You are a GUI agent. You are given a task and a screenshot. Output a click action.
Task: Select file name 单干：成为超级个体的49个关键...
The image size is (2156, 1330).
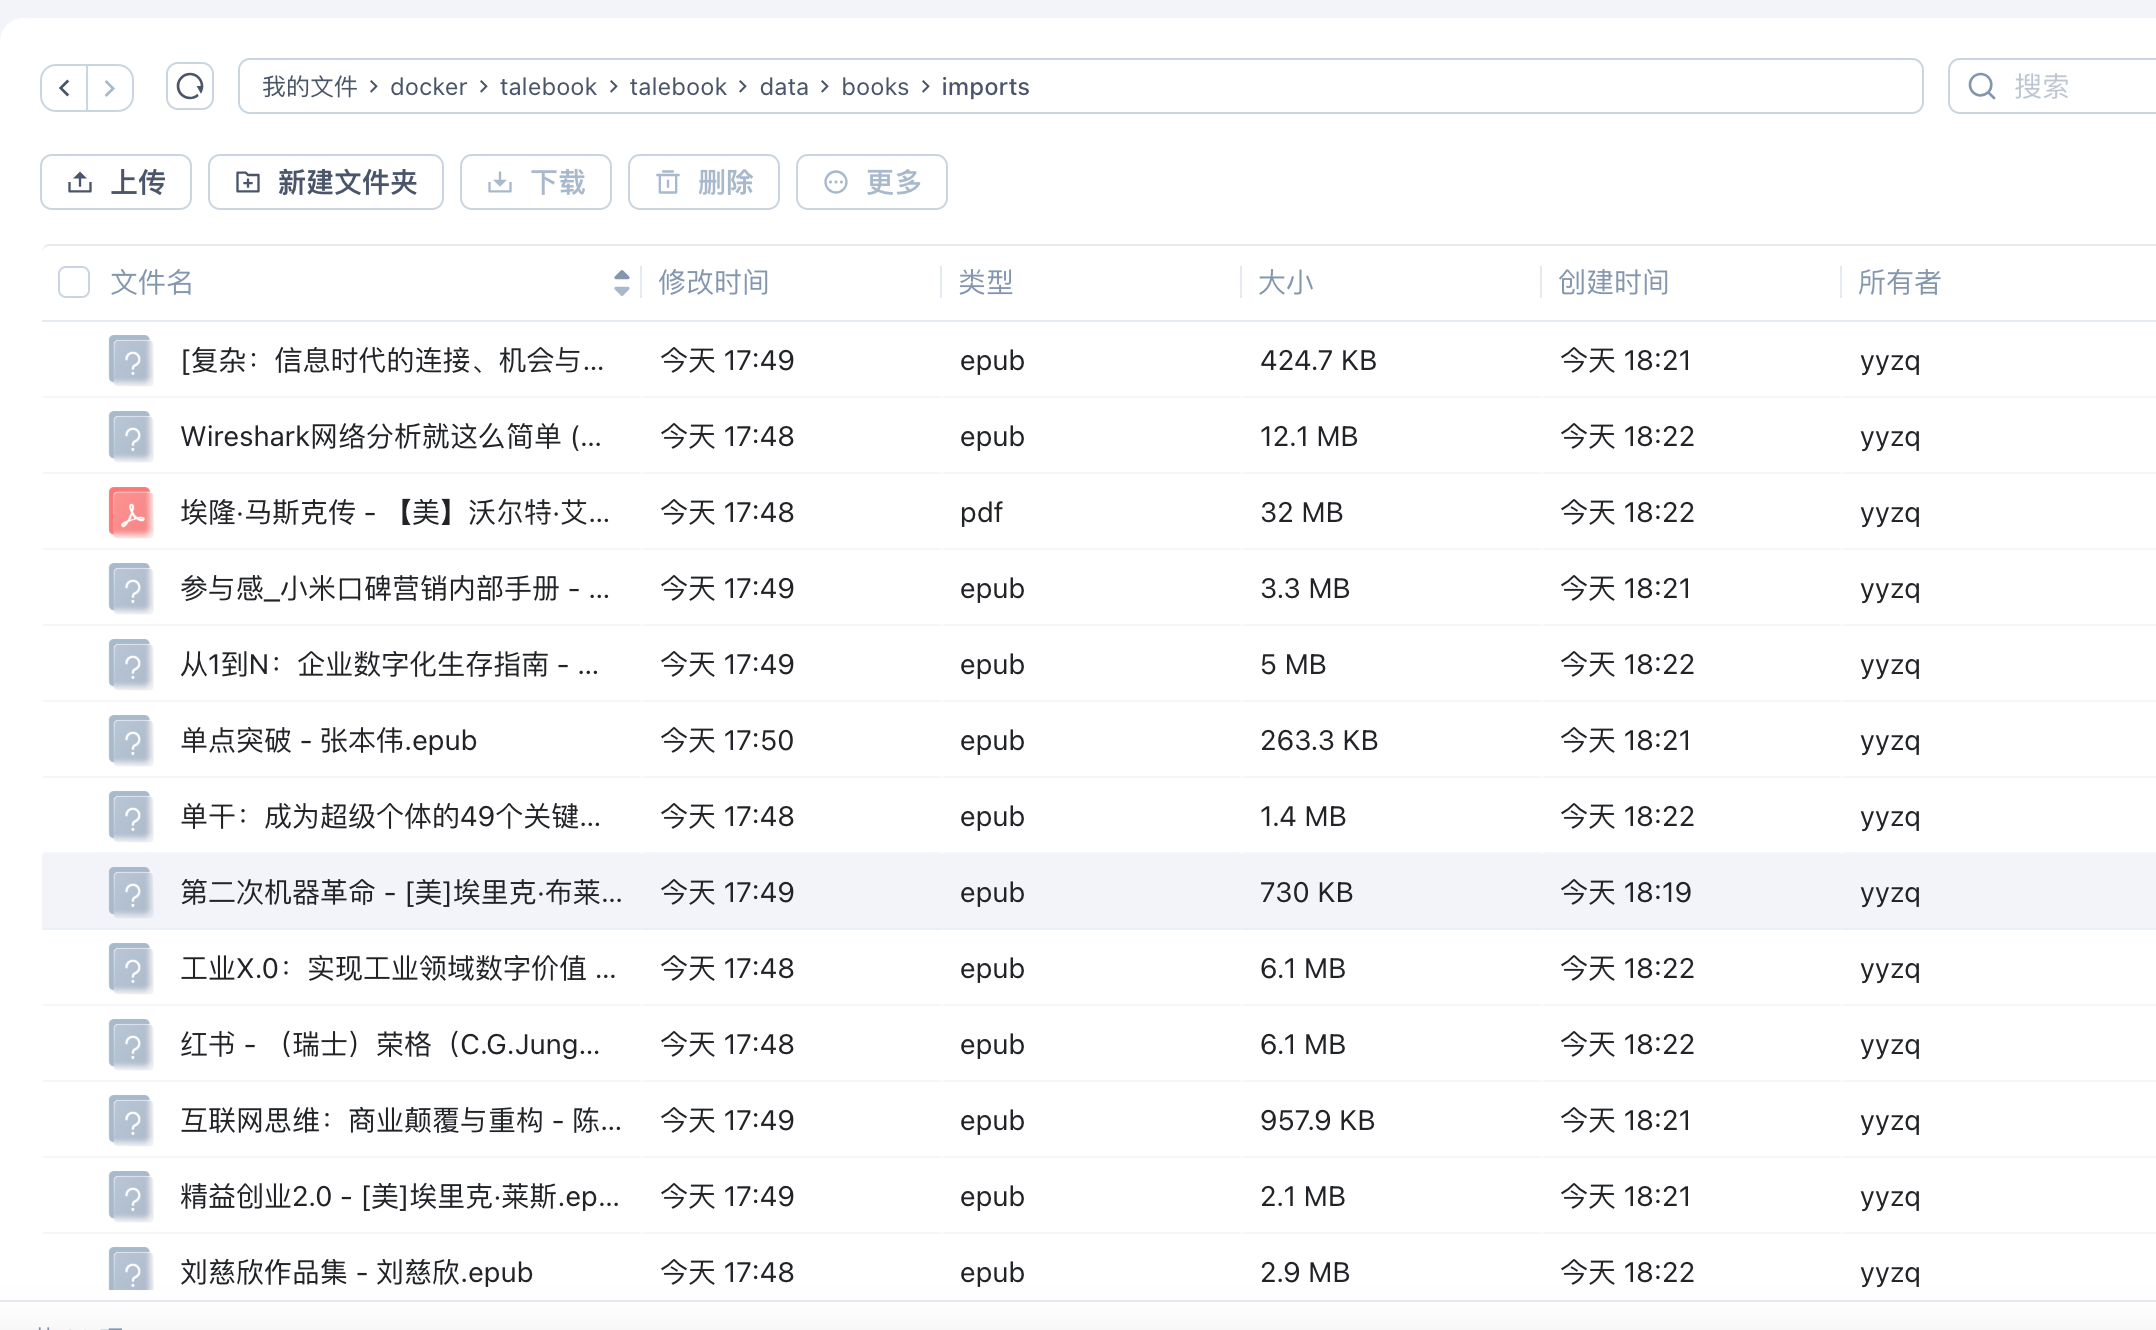pyautogui.click(x=391, y=816)
